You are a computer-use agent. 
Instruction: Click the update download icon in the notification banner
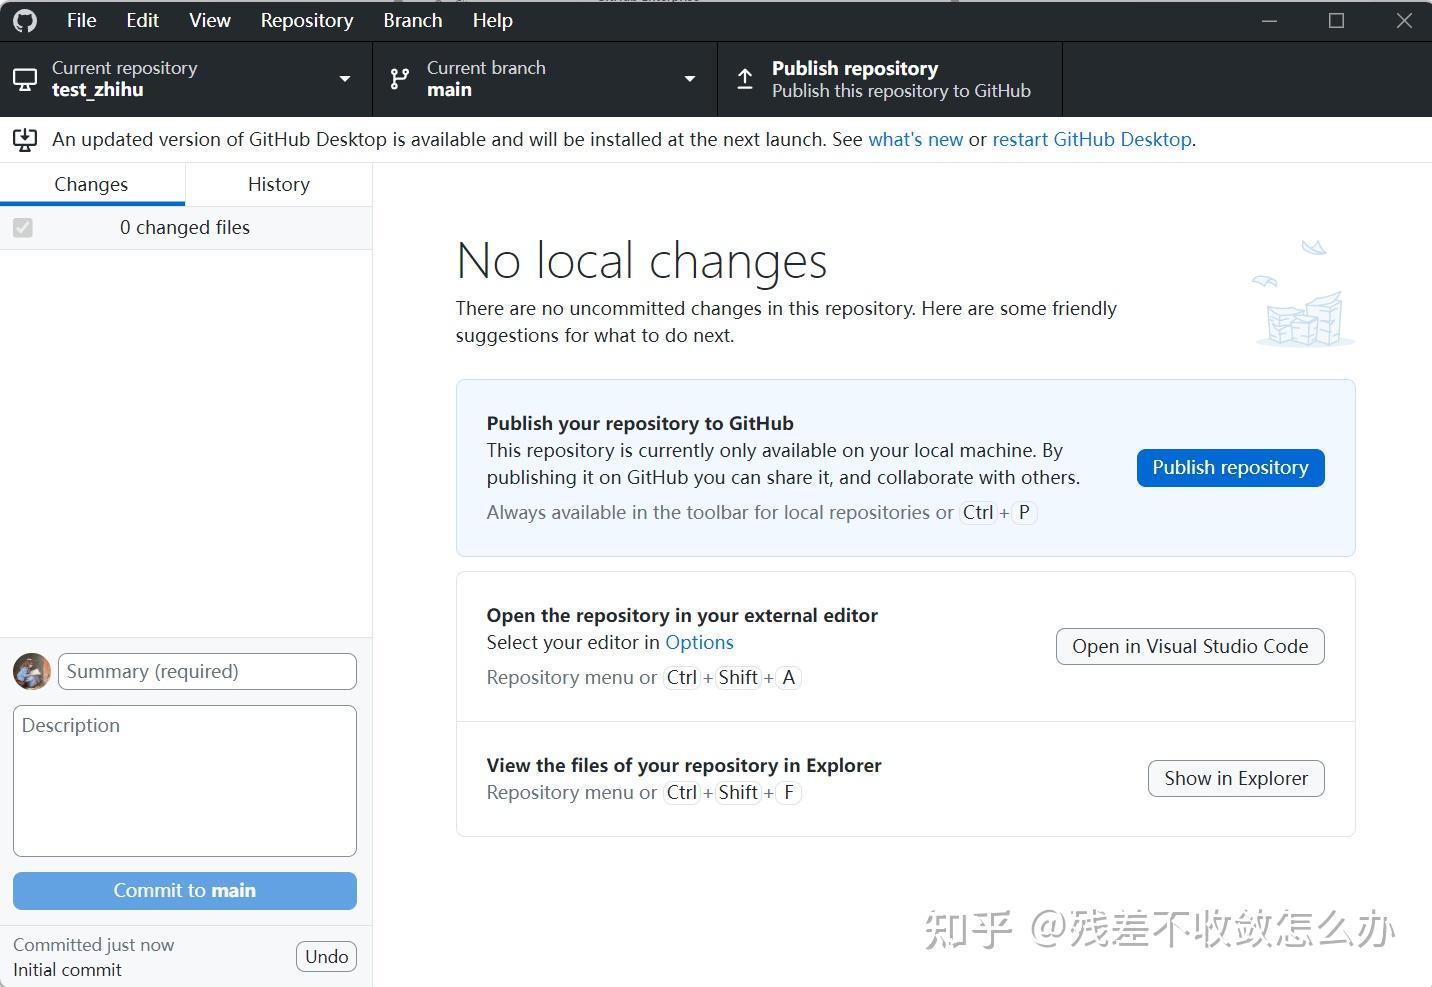tap(24, 140)
